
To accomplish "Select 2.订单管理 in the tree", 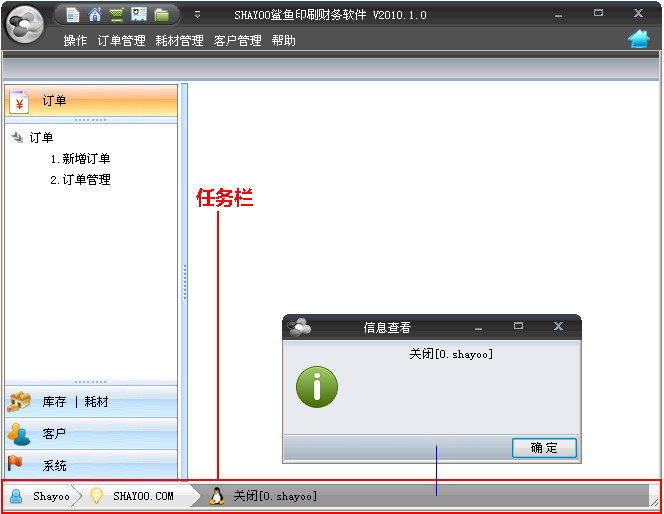I will tap(80, 180).
